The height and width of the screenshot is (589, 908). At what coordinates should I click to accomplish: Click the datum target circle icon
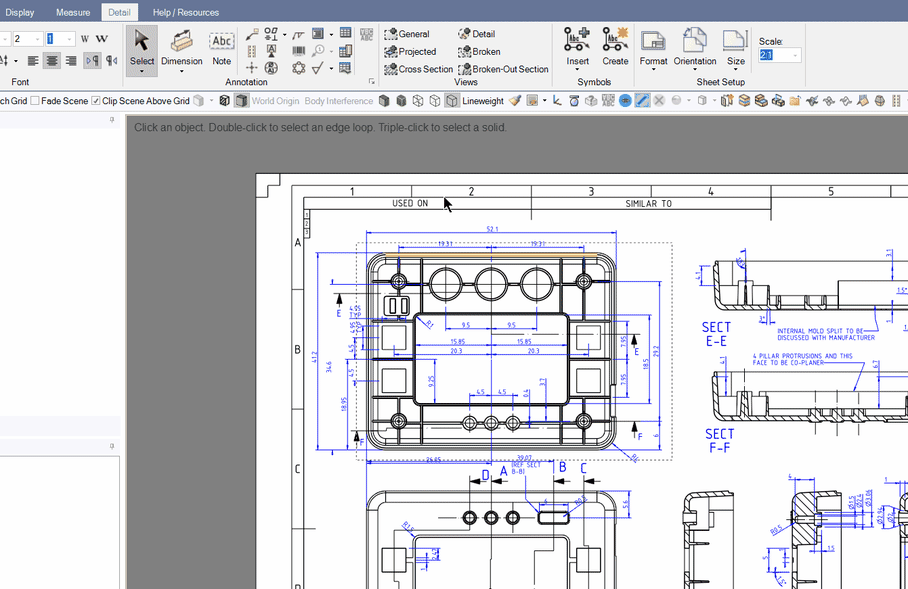tap(271, 68)
